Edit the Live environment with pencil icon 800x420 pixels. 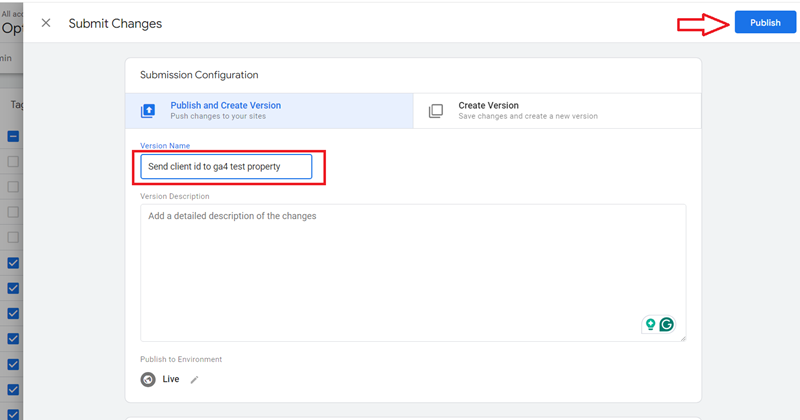(x=194, y=380)
